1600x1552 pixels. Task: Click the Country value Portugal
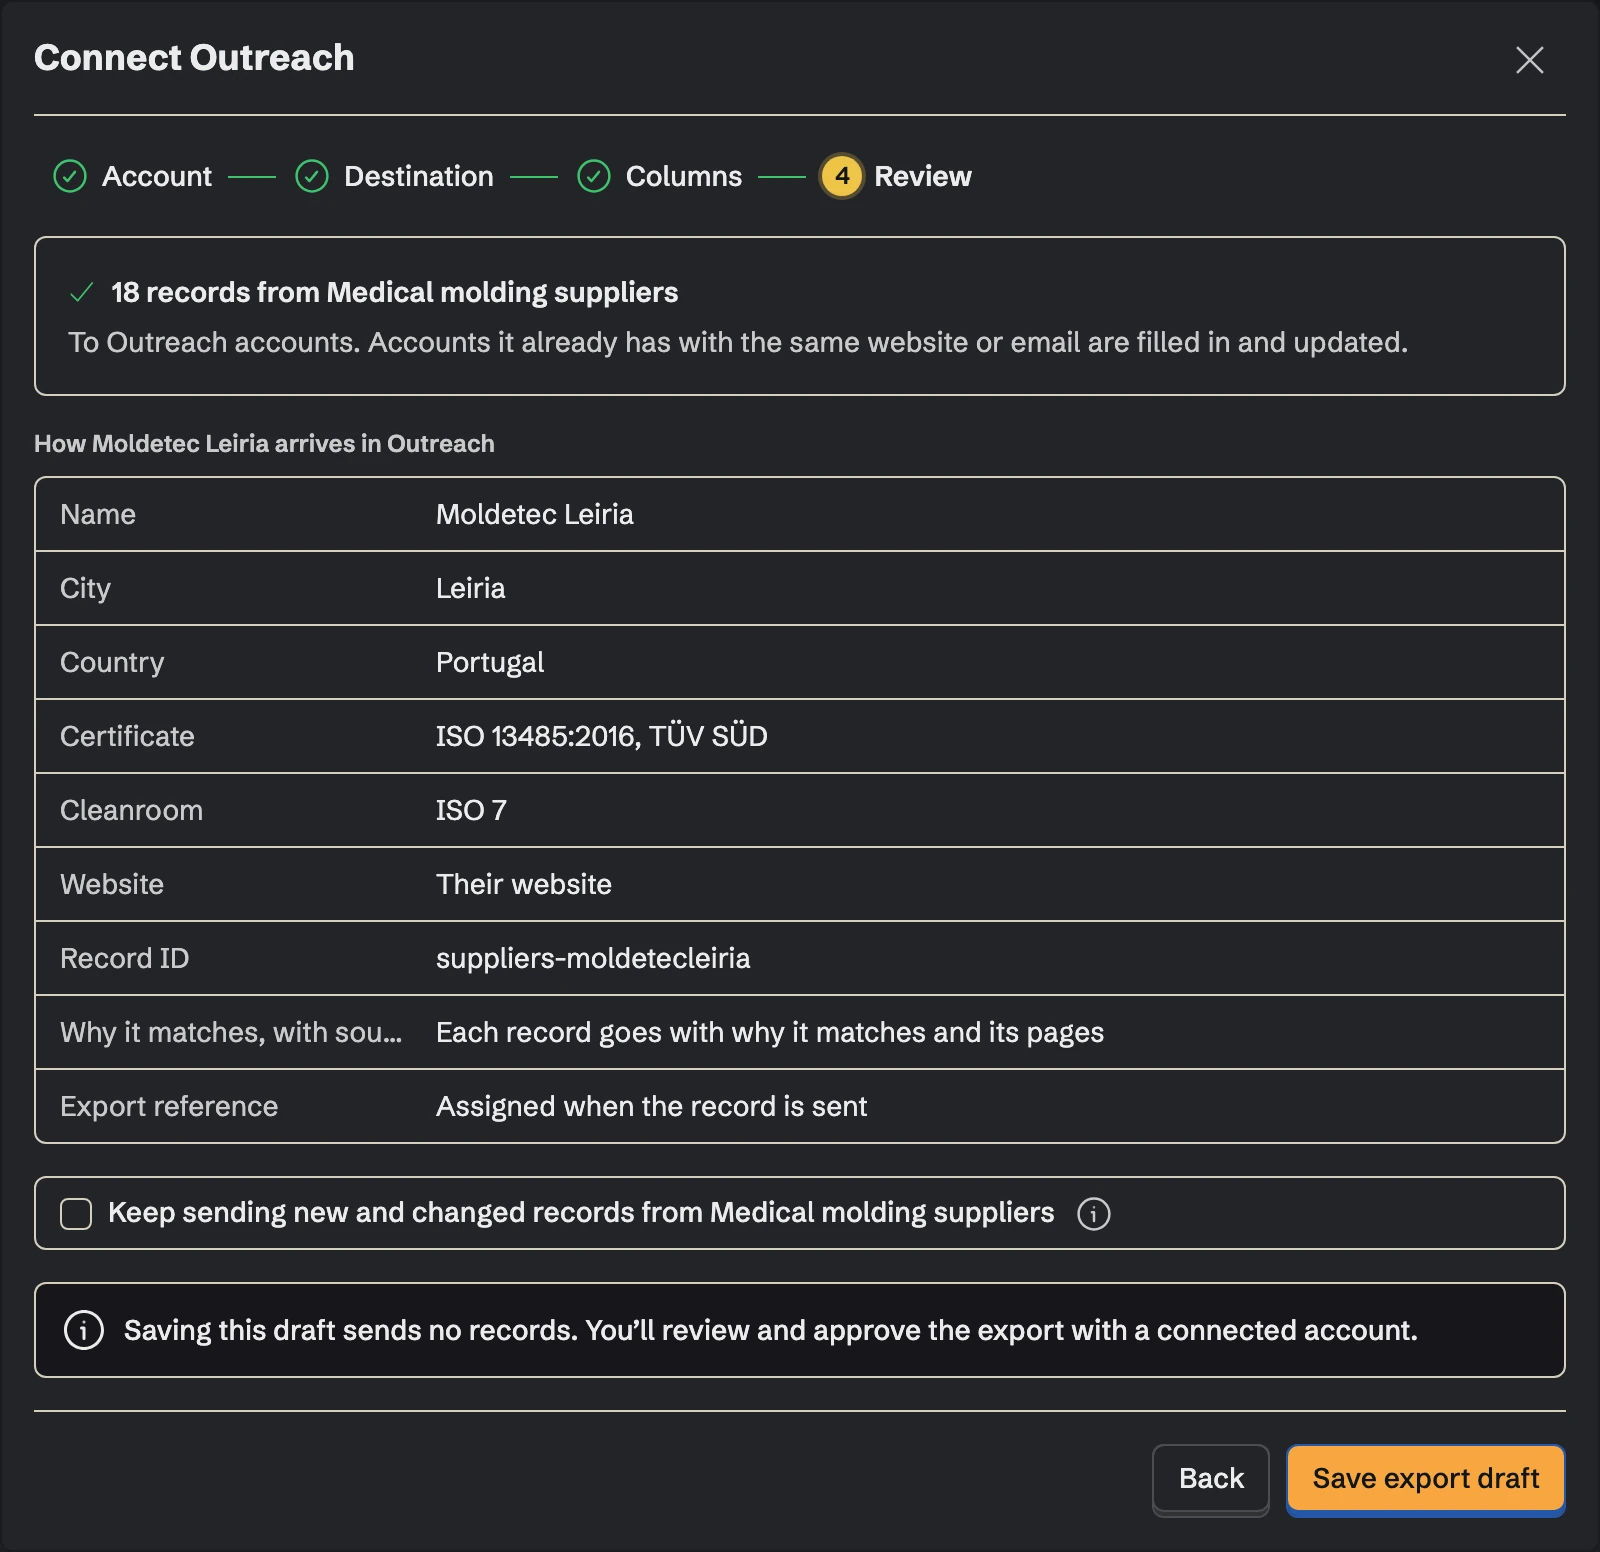pyautogui.click(x=490, y=662)
